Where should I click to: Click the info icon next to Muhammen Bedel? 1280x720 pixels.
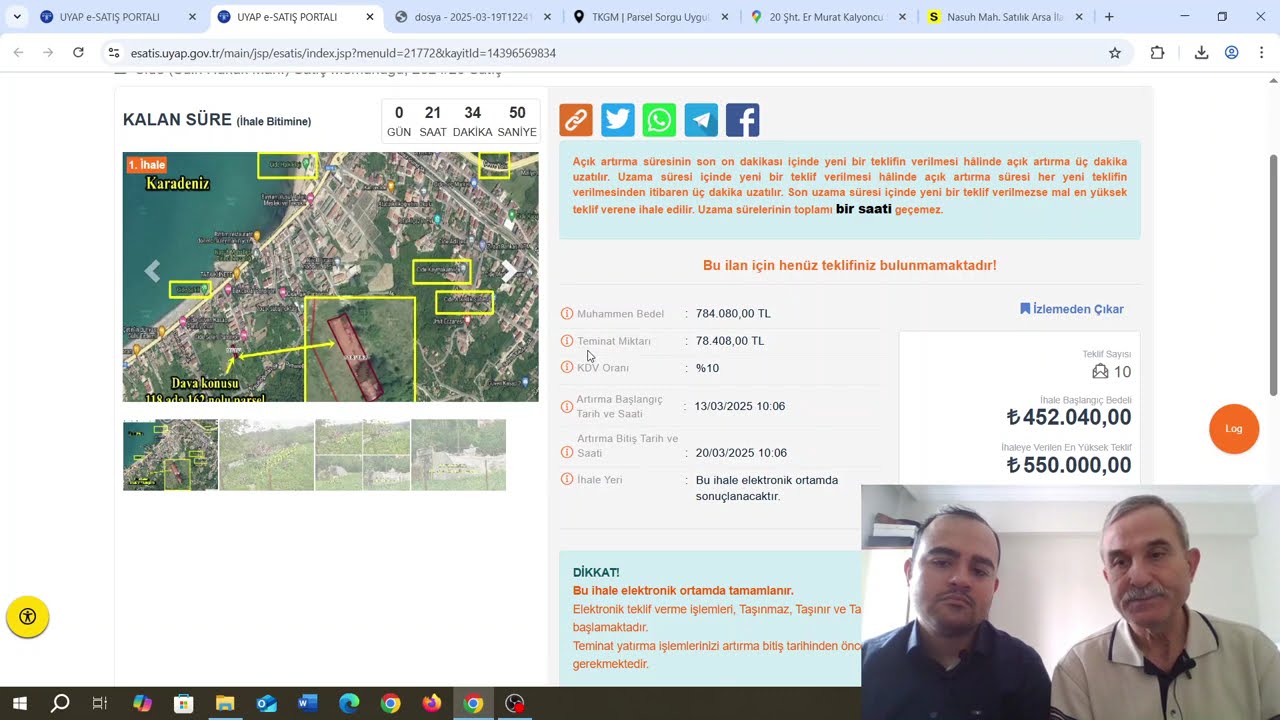pyautogui.click(x=567, y=314)
